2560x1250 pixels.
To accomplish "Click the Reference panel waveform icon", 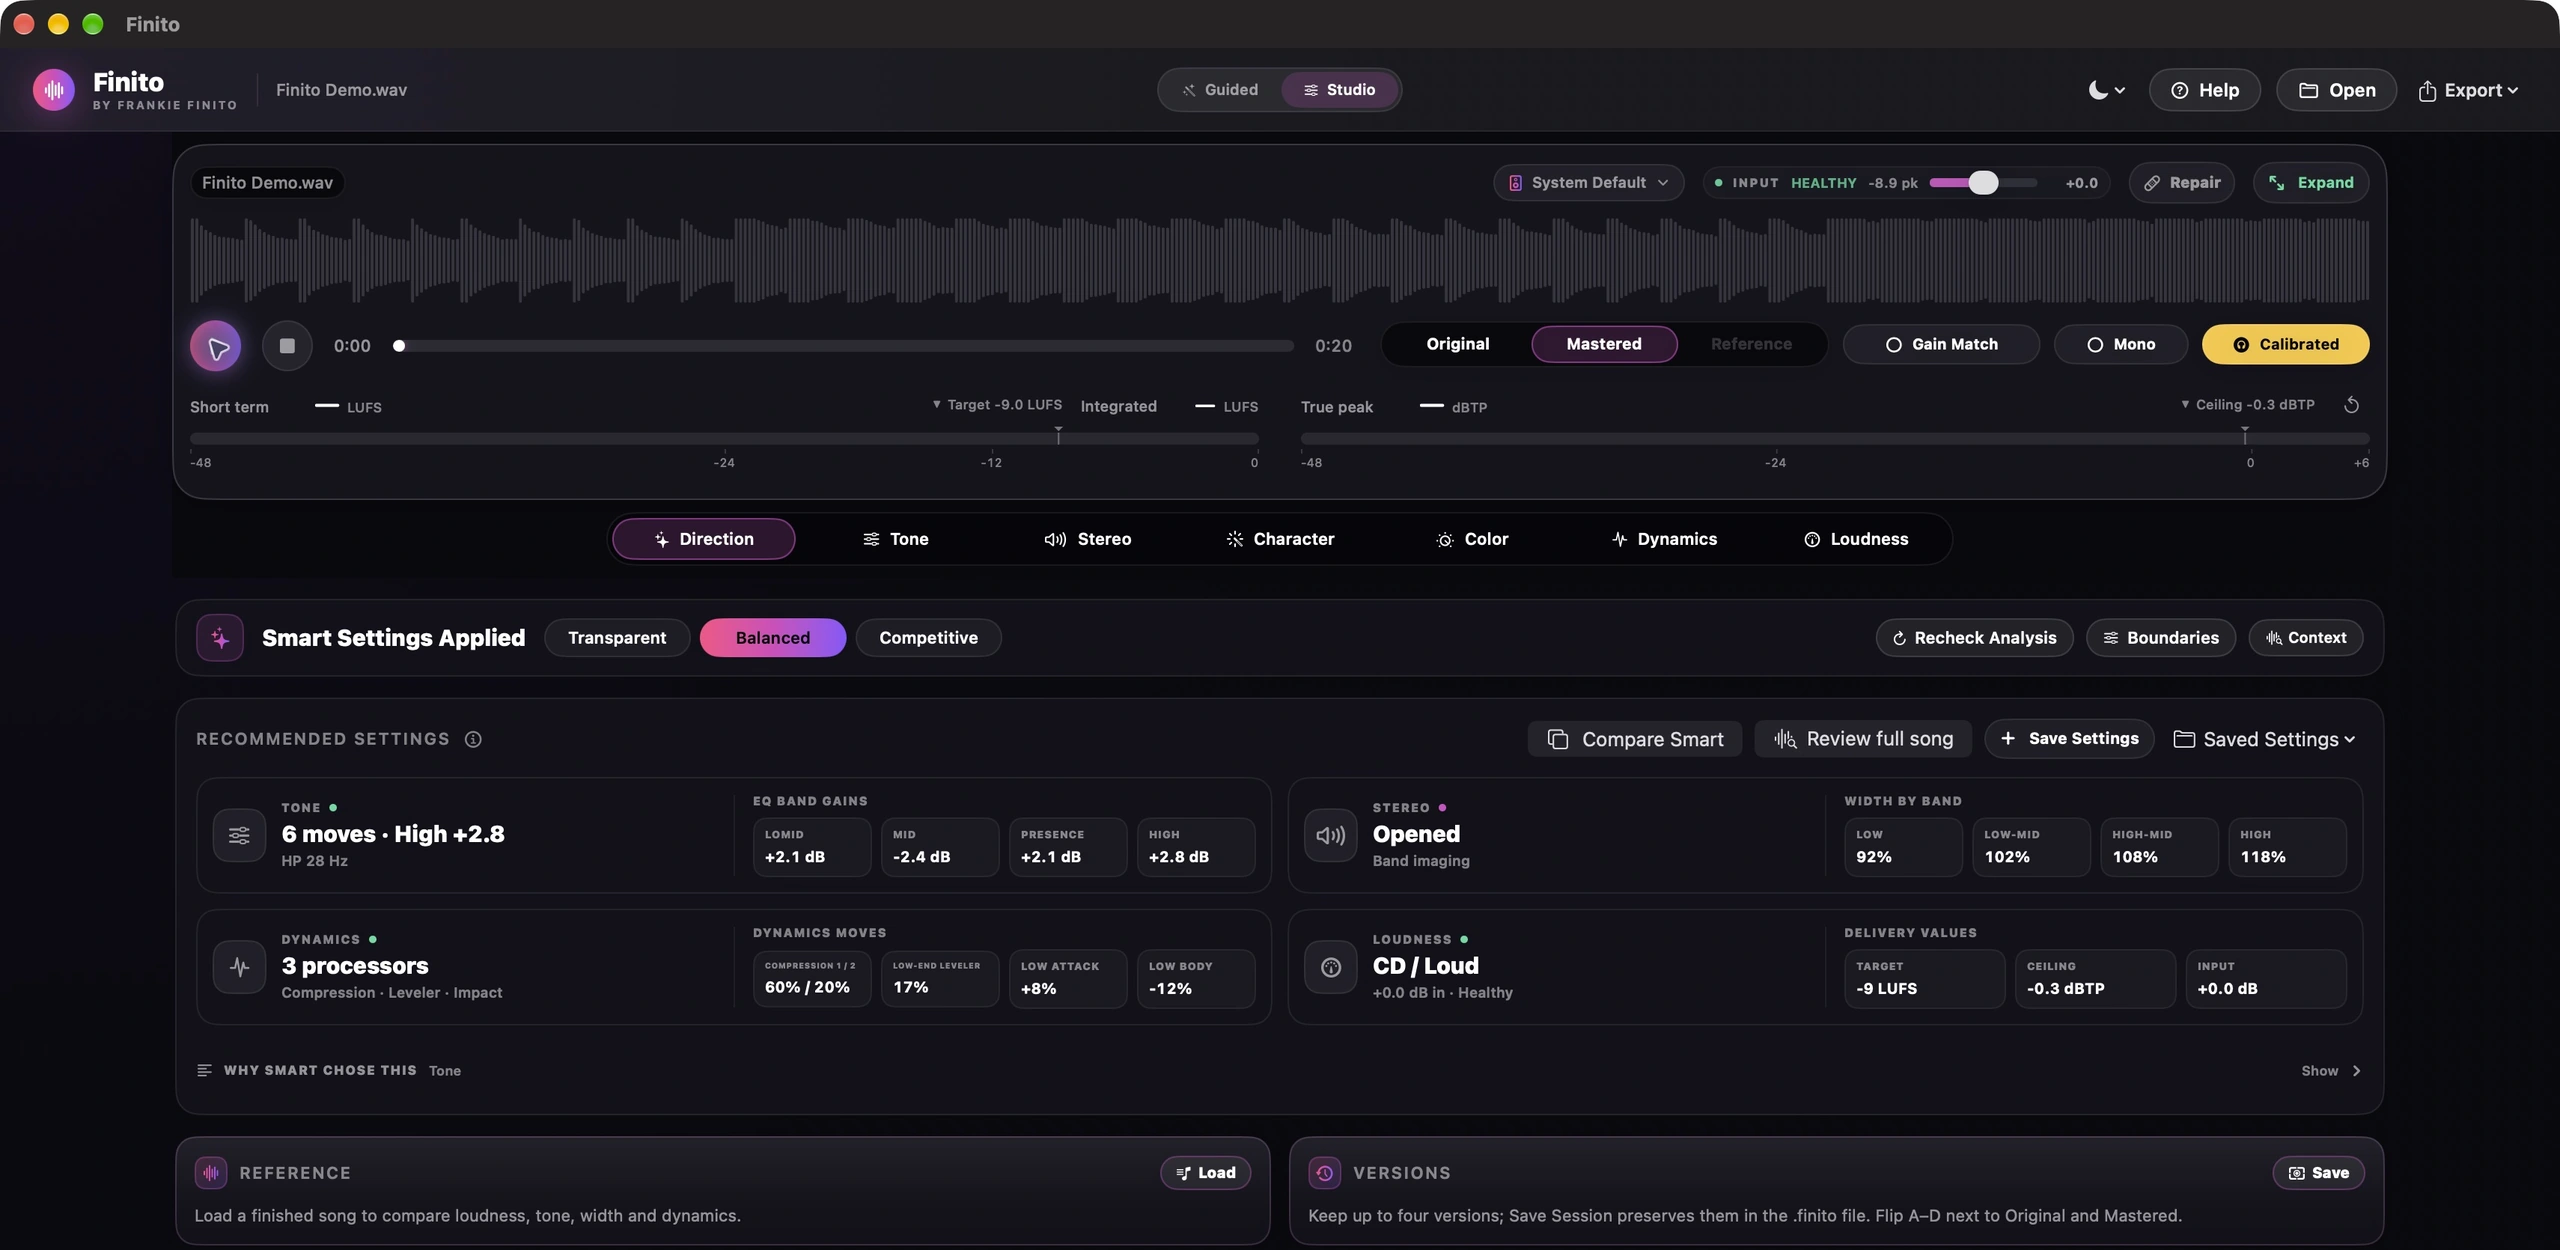I will (x=211, y=1173).
